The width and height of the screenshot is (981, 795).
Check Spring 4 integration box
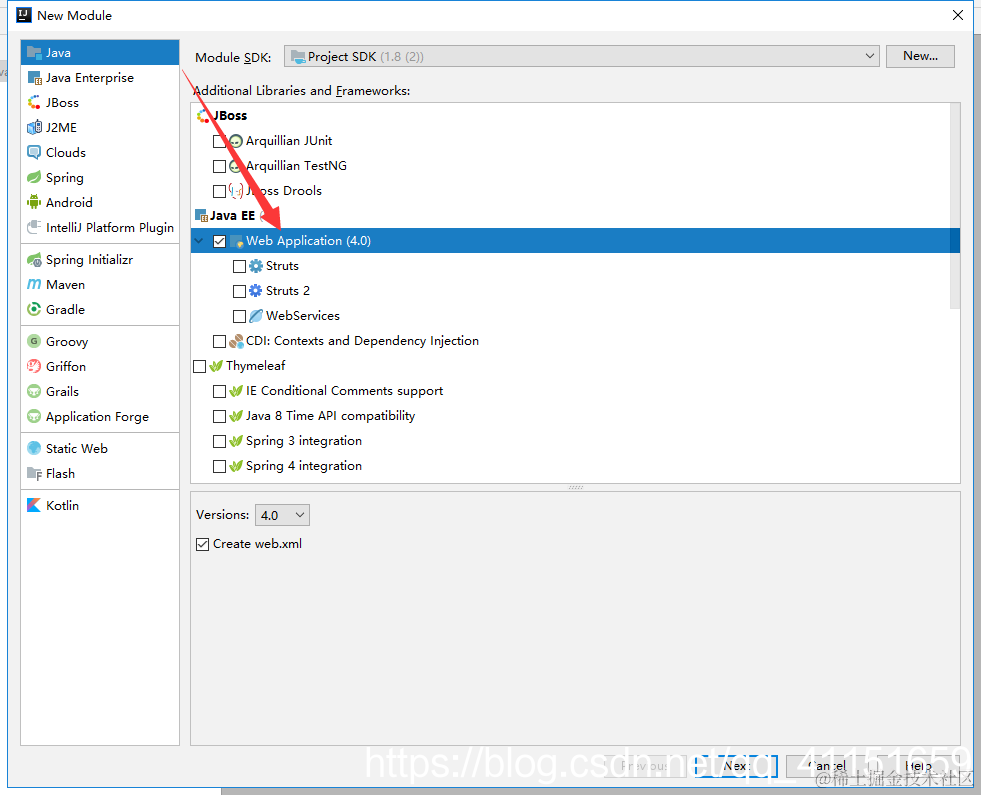[219, 467]
